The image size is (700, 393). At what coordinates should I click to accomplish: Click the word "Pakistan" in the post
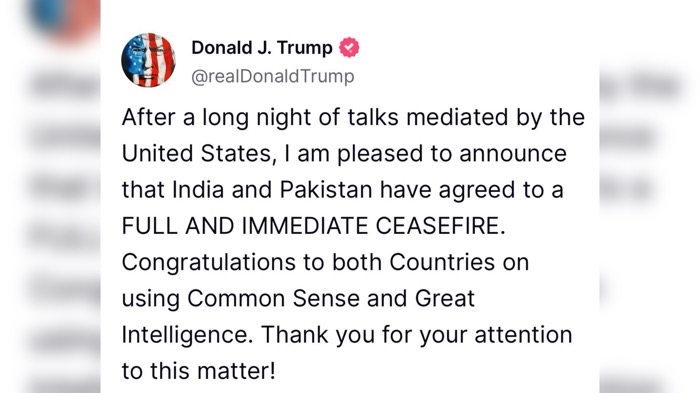[x=326, y=189]
